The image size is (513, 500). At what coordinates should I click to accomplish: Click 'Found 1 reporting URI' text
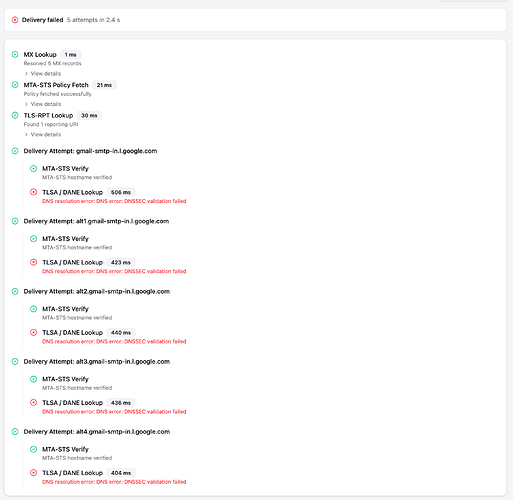tap(51, 124)
